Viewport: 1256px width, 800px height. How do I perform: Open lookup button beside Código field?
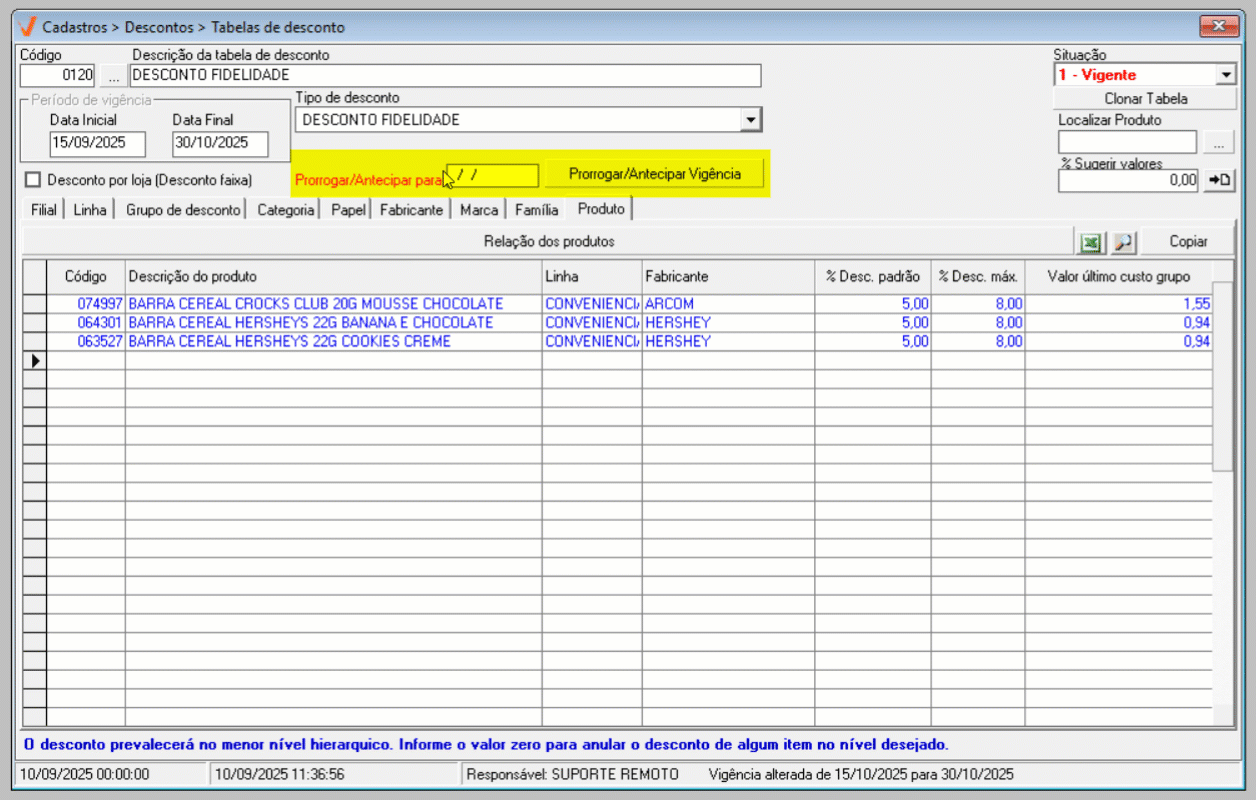(113, 76)
